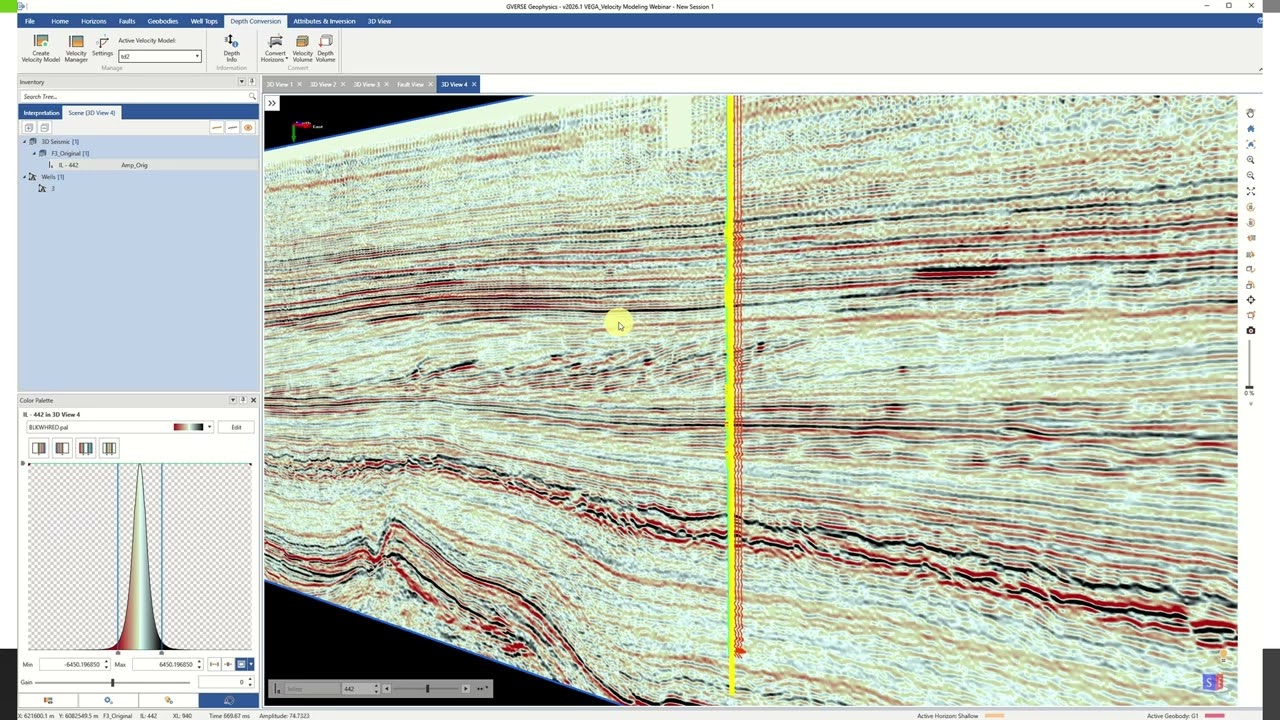This screenshot has width=1280, height=720.
Task: Pin the Inventory panel
Action: pyautogui.click(x=251, y=82)
